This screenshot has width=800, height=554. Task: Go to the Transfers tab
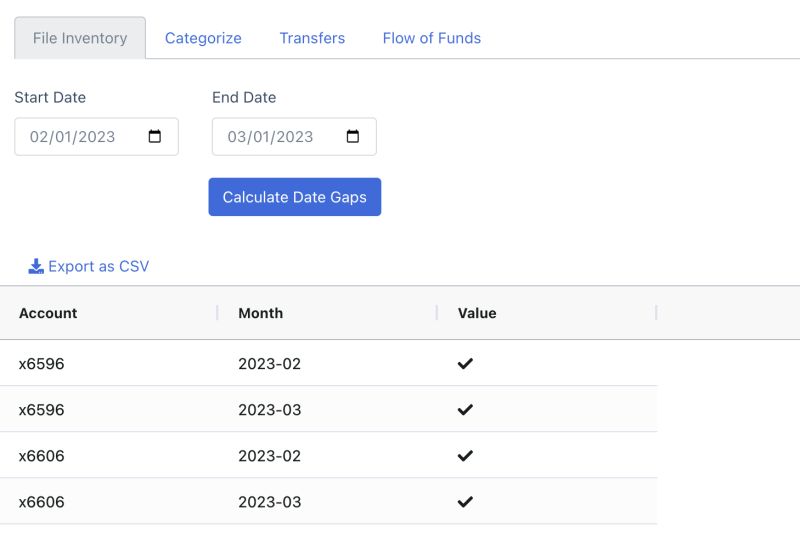click(312, 38)
